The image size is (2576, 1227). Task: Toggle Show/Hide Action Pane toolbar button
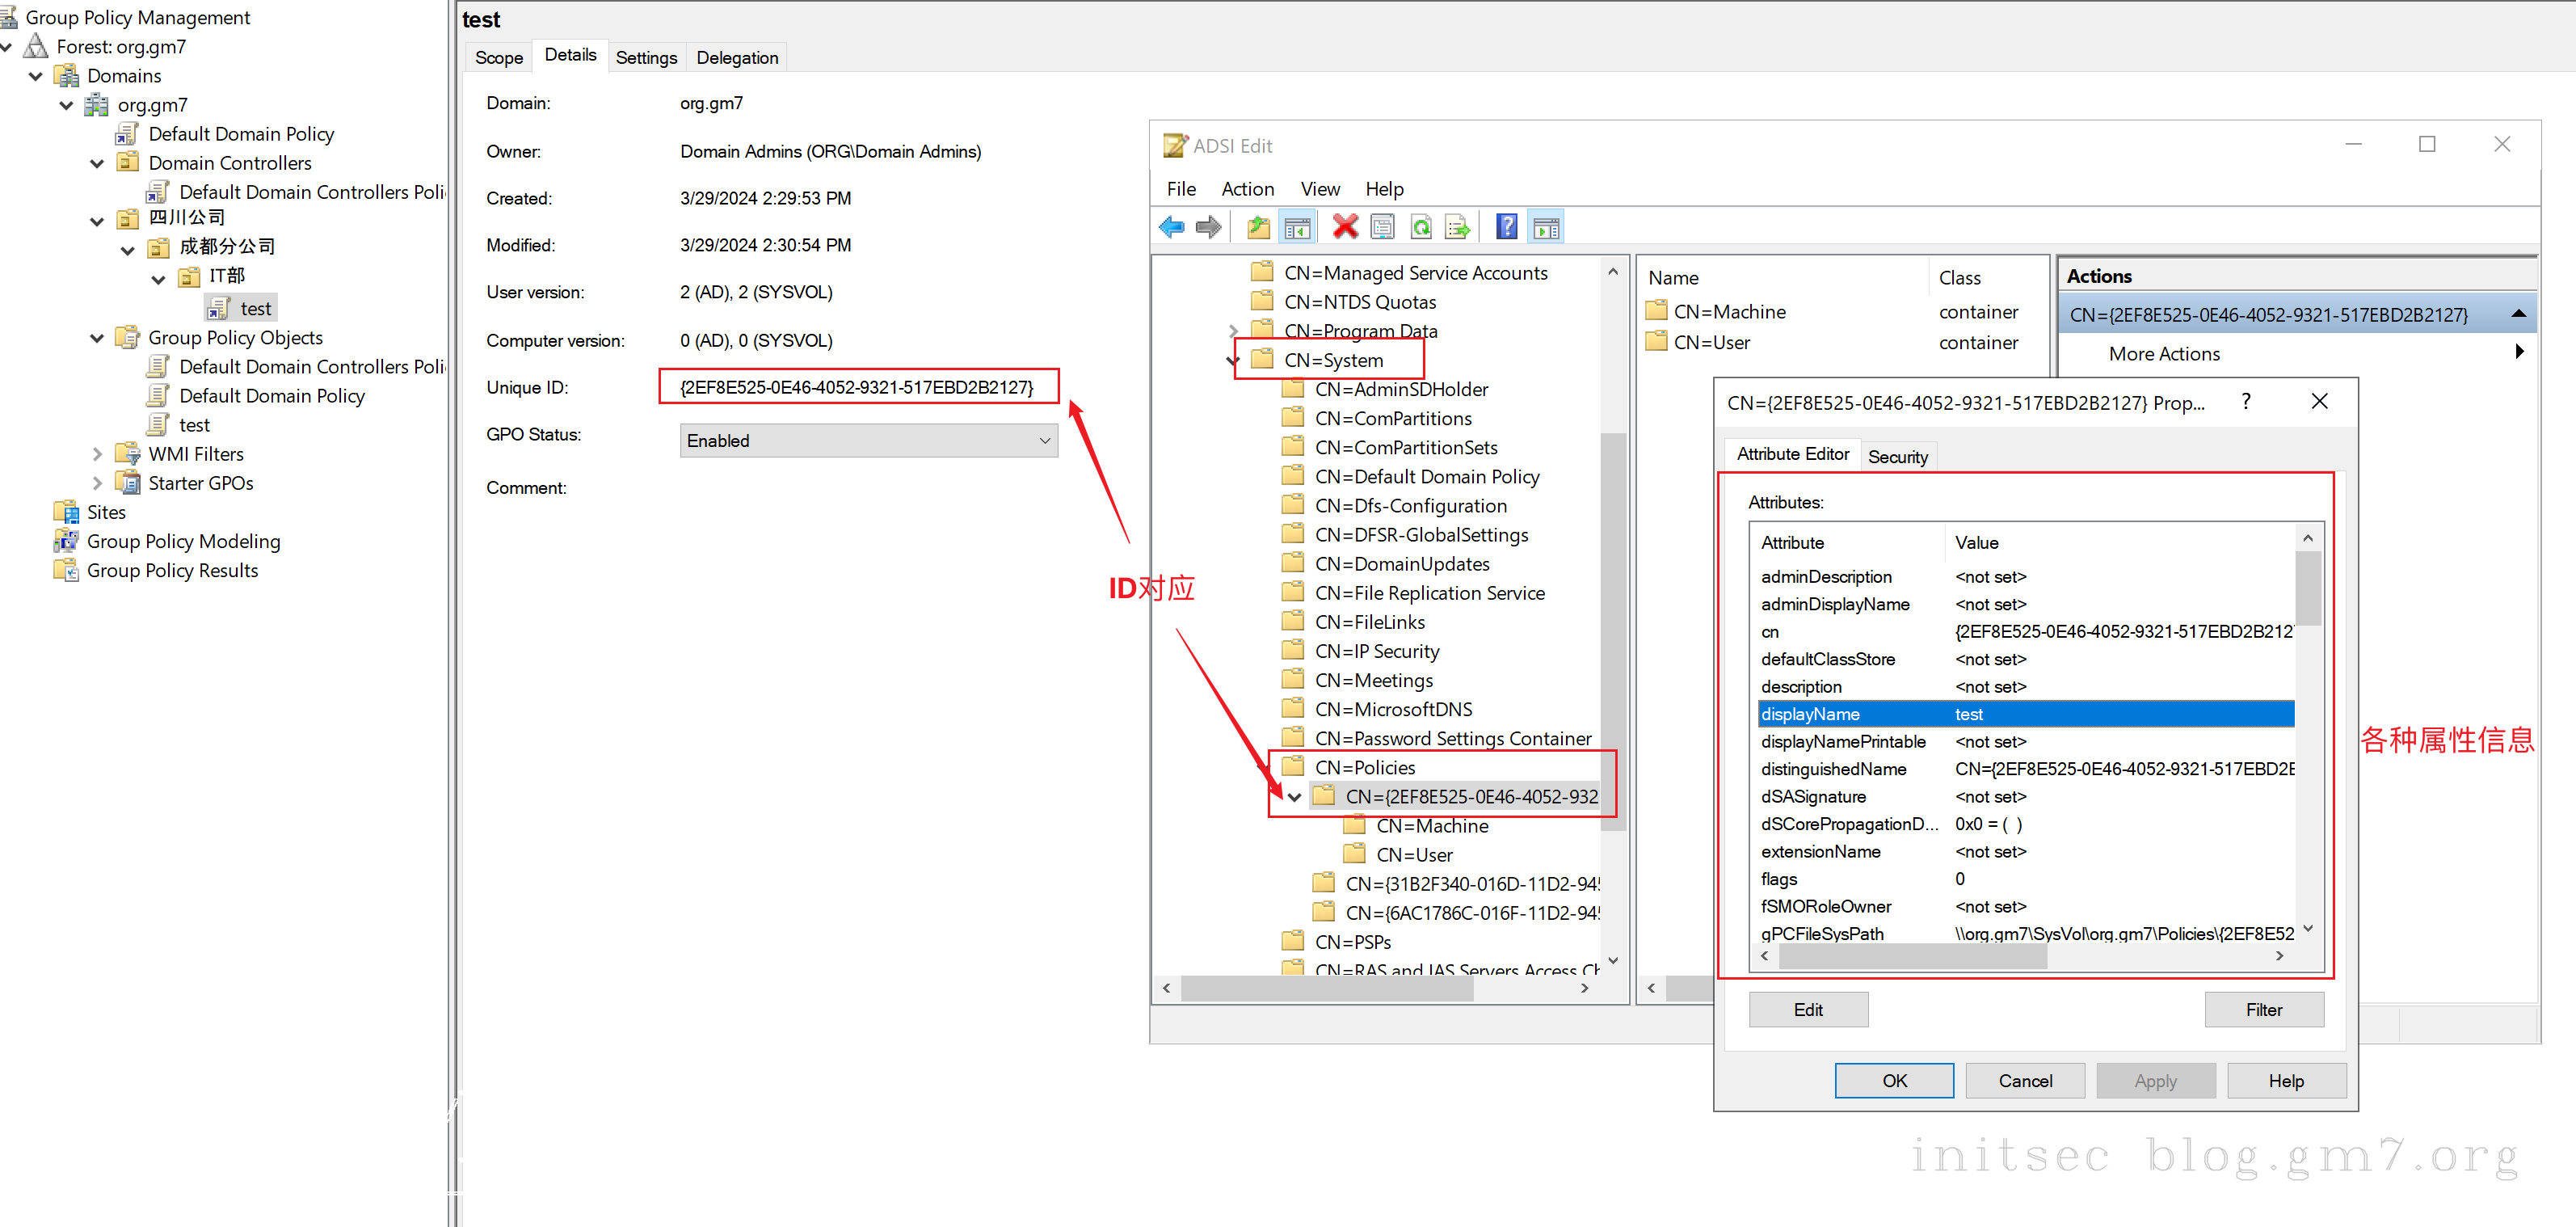click(1546, 227)
